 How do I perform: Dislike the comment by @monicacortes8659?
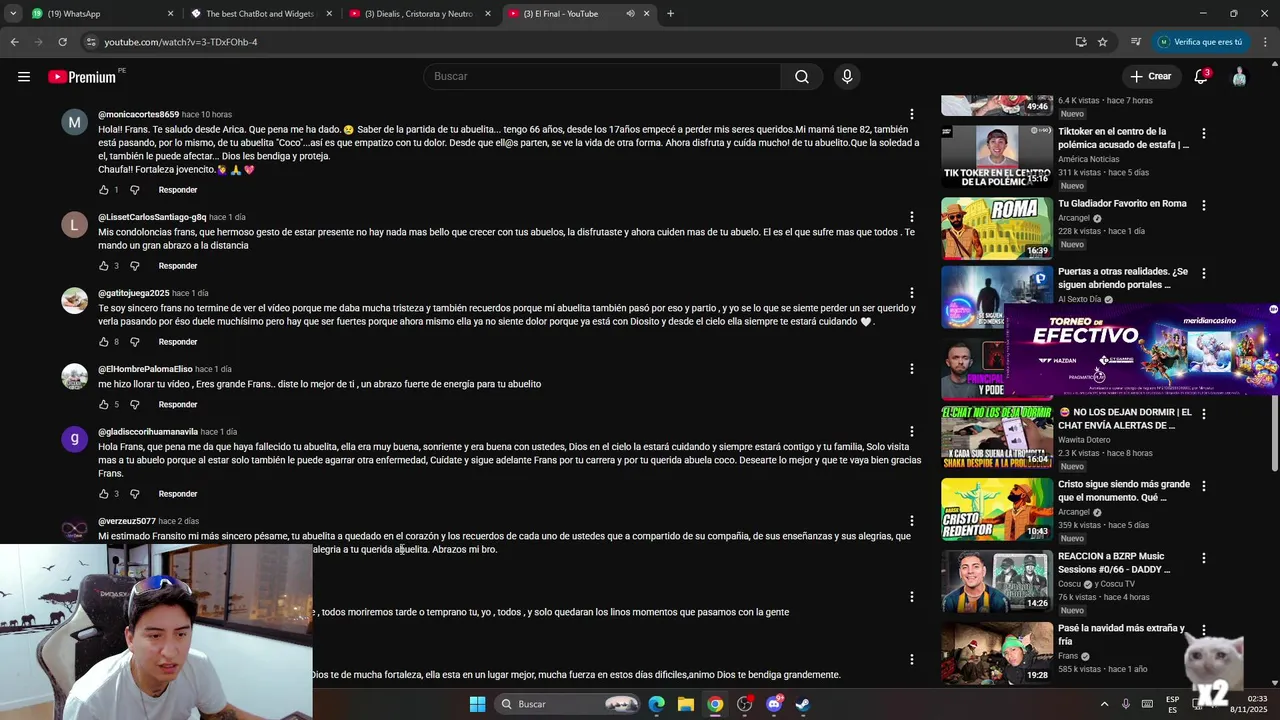pyautogui.click(x=135, y=190)
